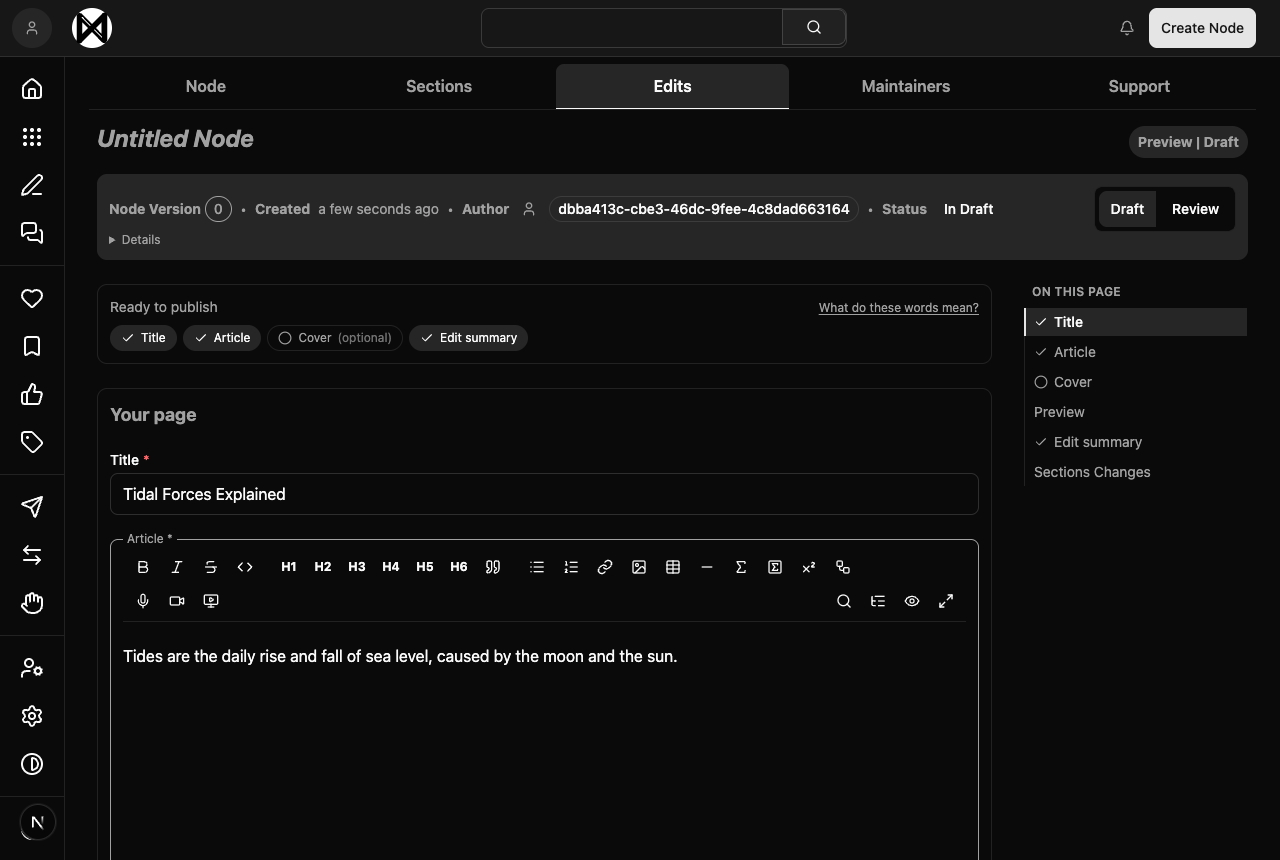Show the table of contents outline
This screenshot has height=860, width=1280.
click(878, 601)
